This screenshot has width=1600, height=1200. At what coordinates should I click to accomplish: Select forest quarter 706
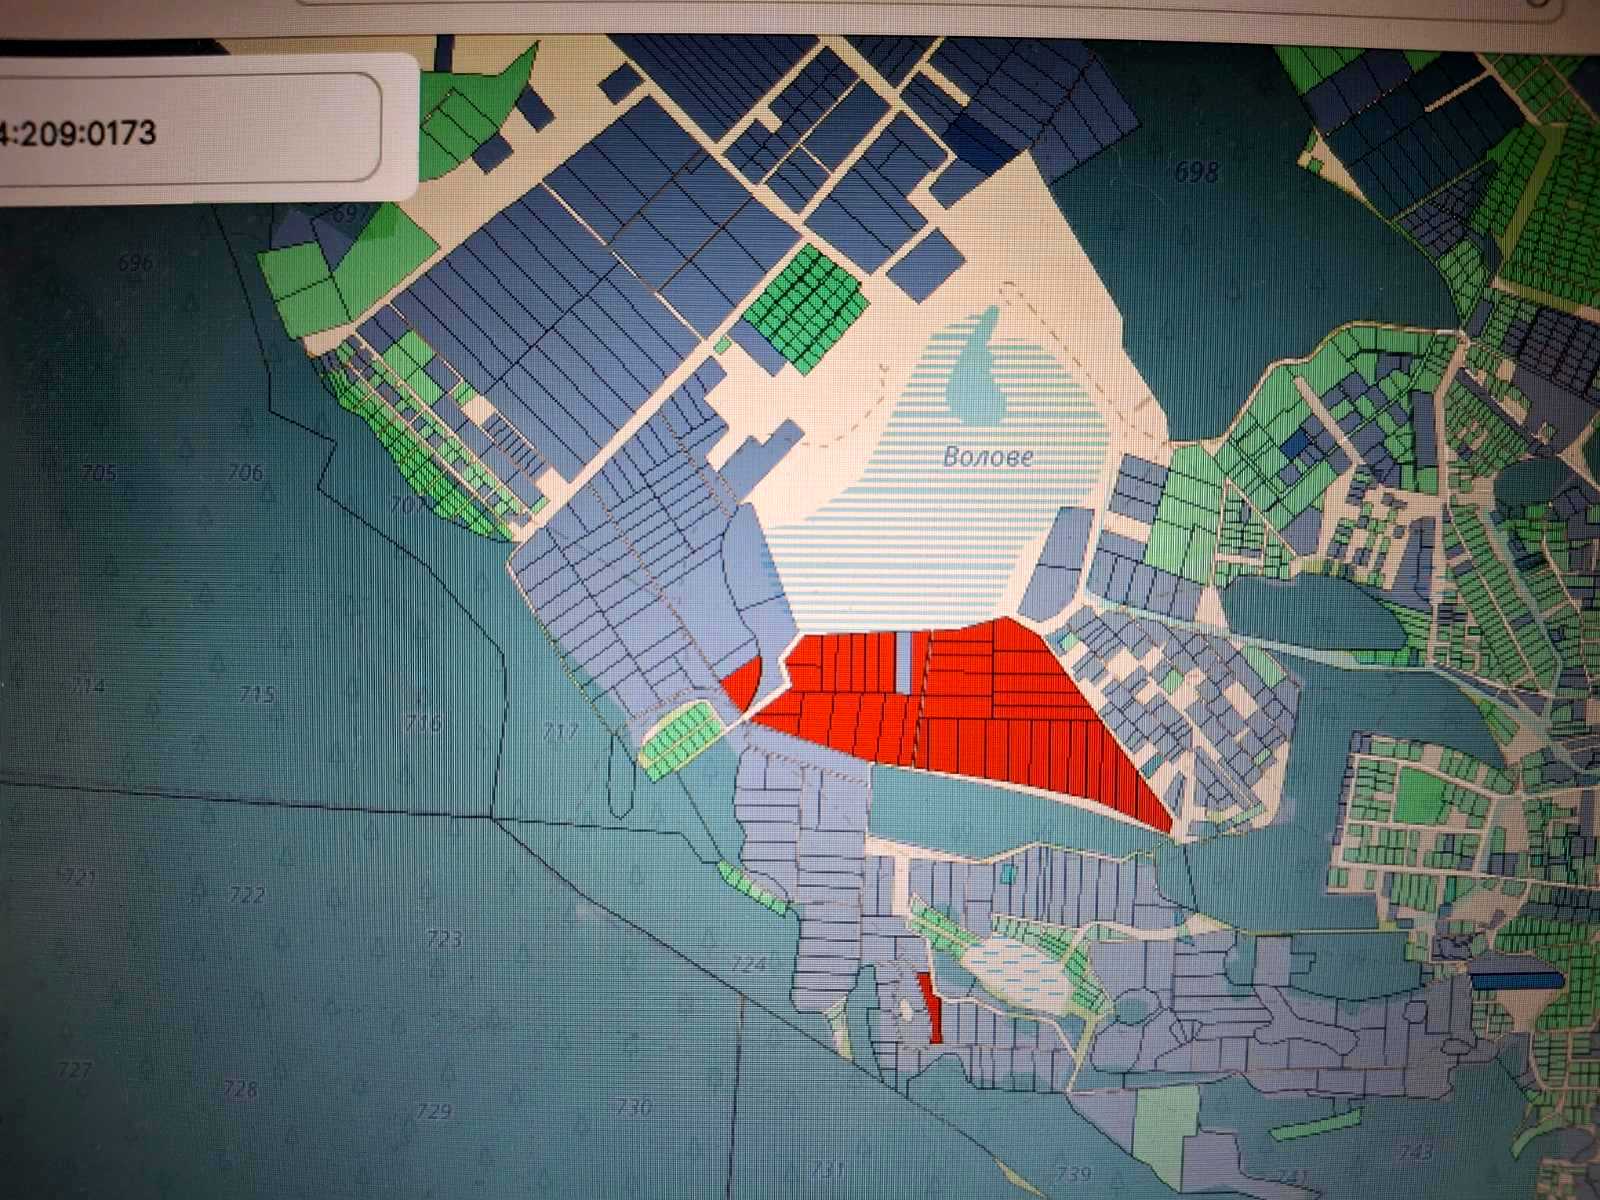[245, 472]
